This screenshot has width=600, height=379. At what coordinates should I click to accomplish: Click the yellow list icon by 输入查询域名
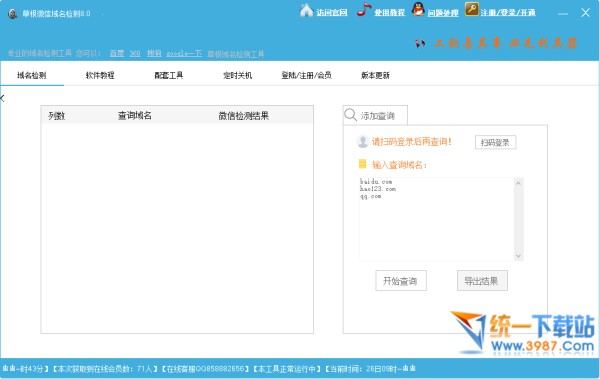362,164
